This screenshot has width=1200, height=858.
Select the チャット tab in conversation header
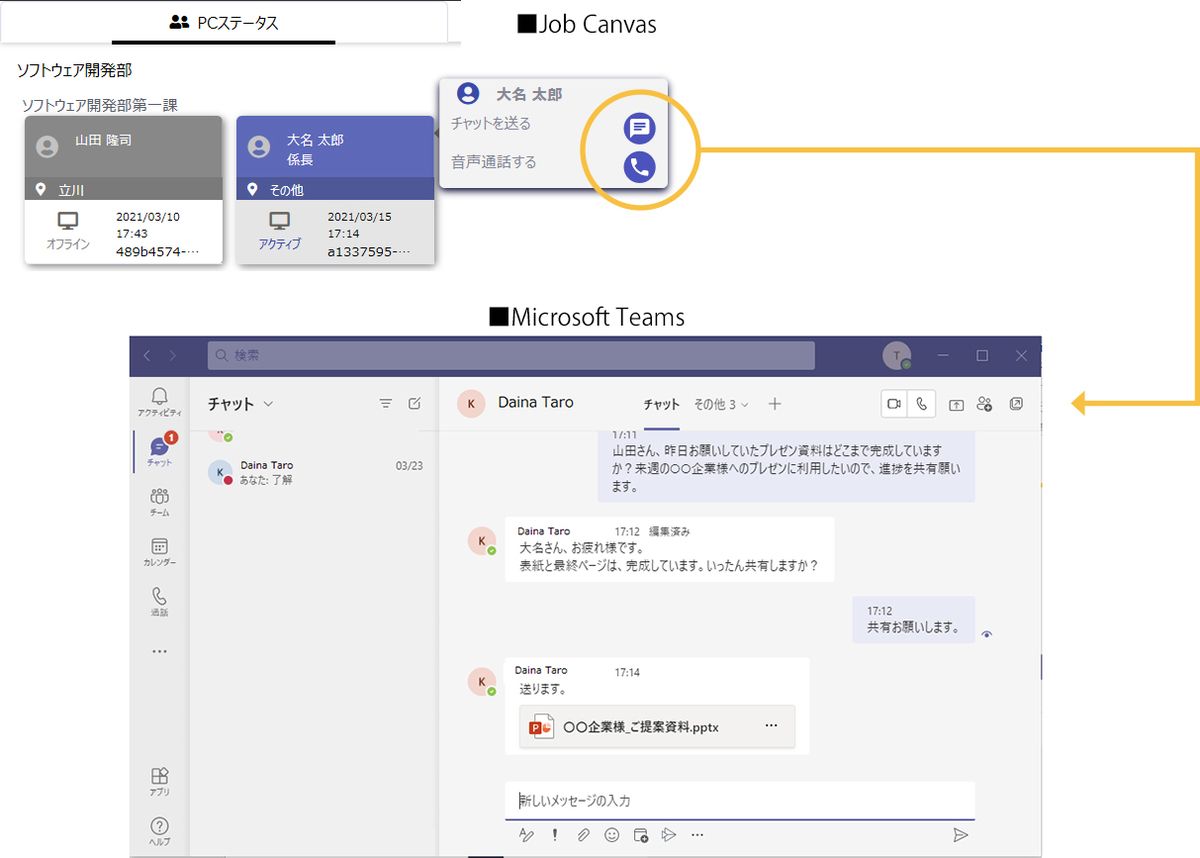tap(661, 404)
